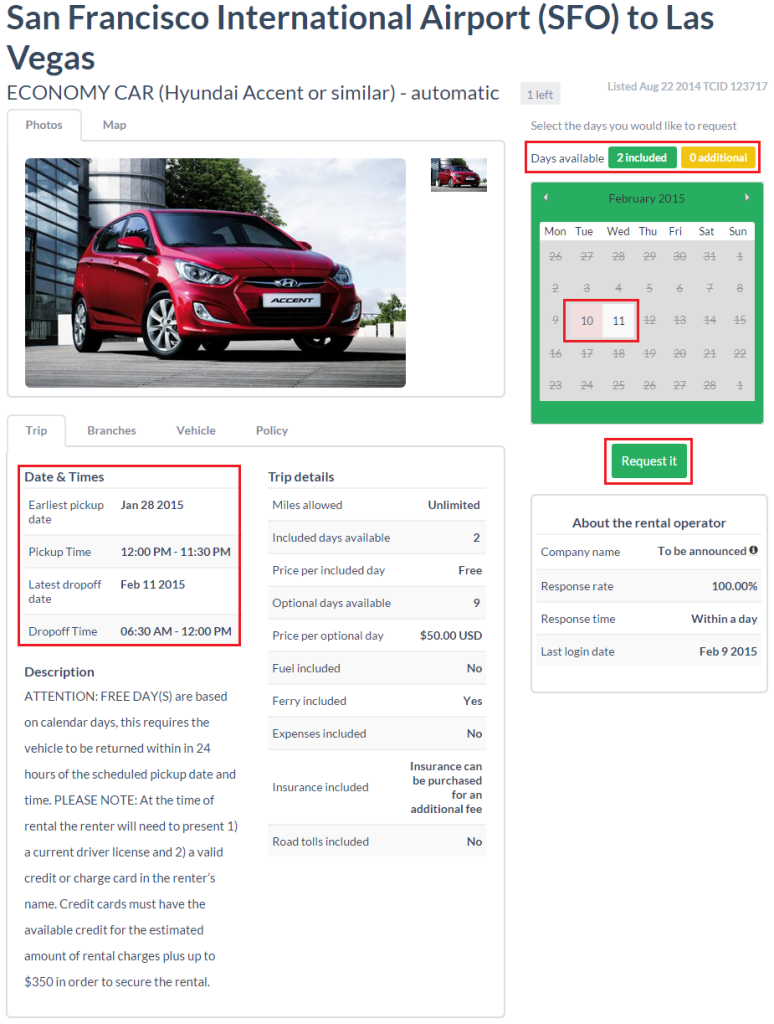Select February 10 on the calendar

[x=587, y=321]
